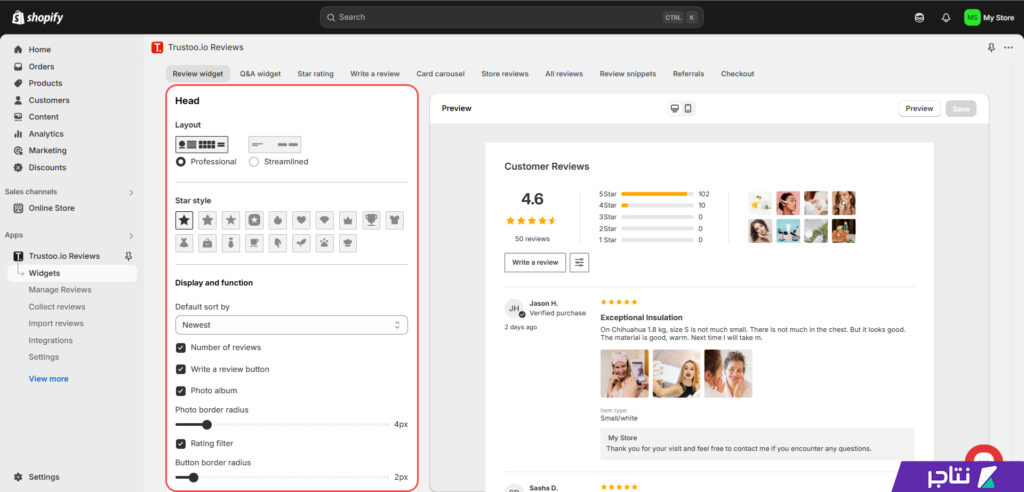The height and width of the screenshot is (492, 1024).
Task: Toggle Write a review button checkbox
Action: [181, 369]
